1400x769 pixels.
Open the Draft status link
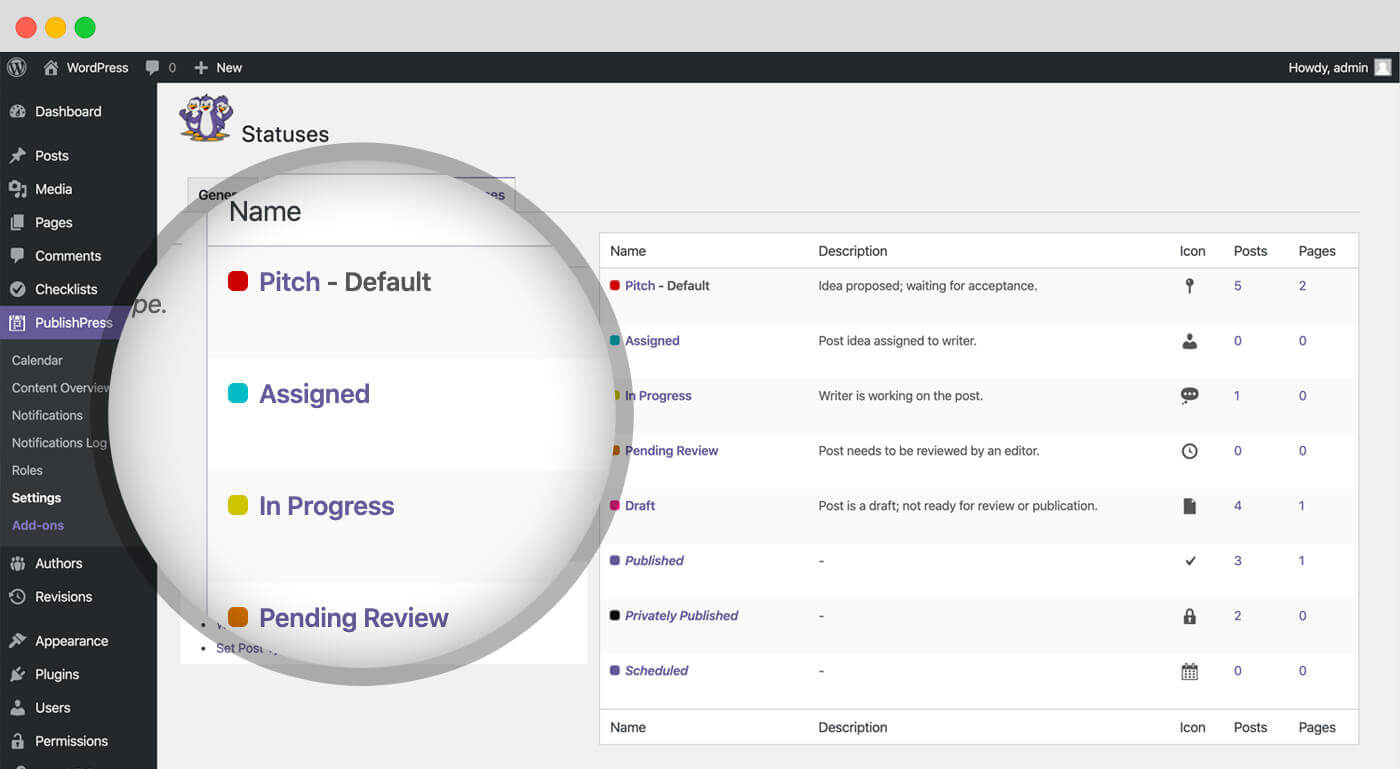coord(640,506)
